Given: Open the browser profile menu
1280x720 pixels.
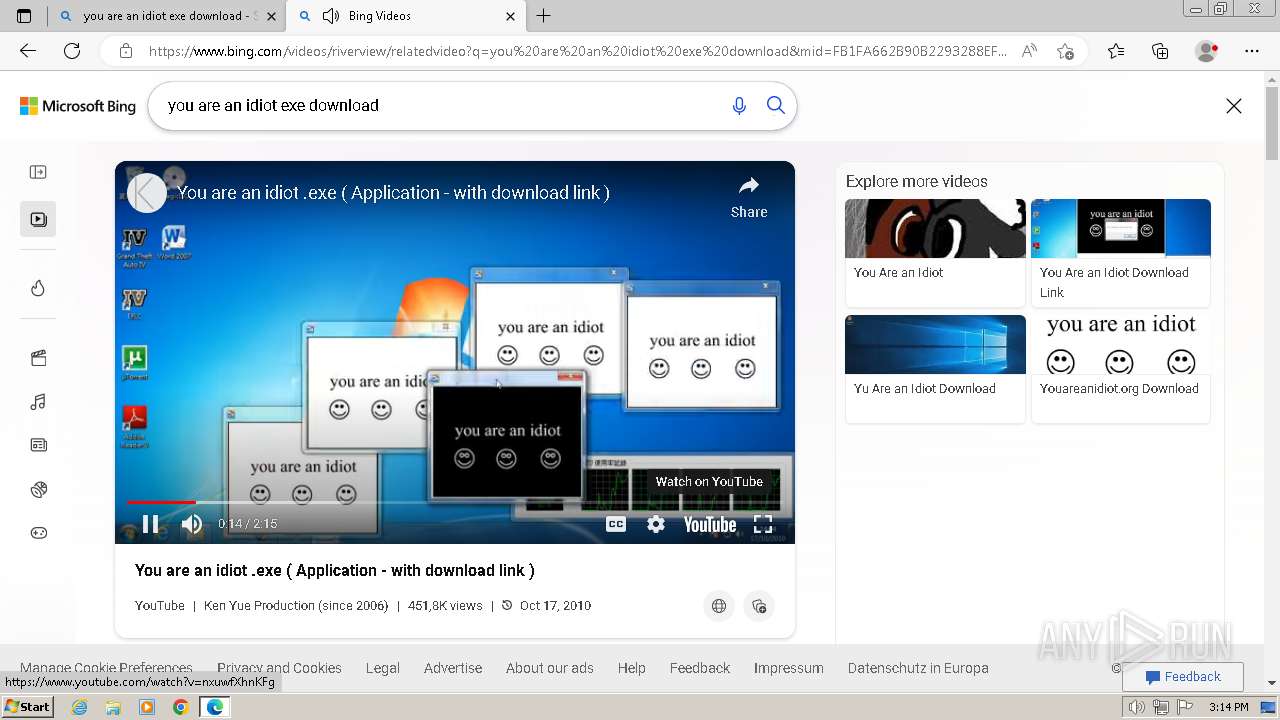Looking at the screenshot, I should [1207, 51].
